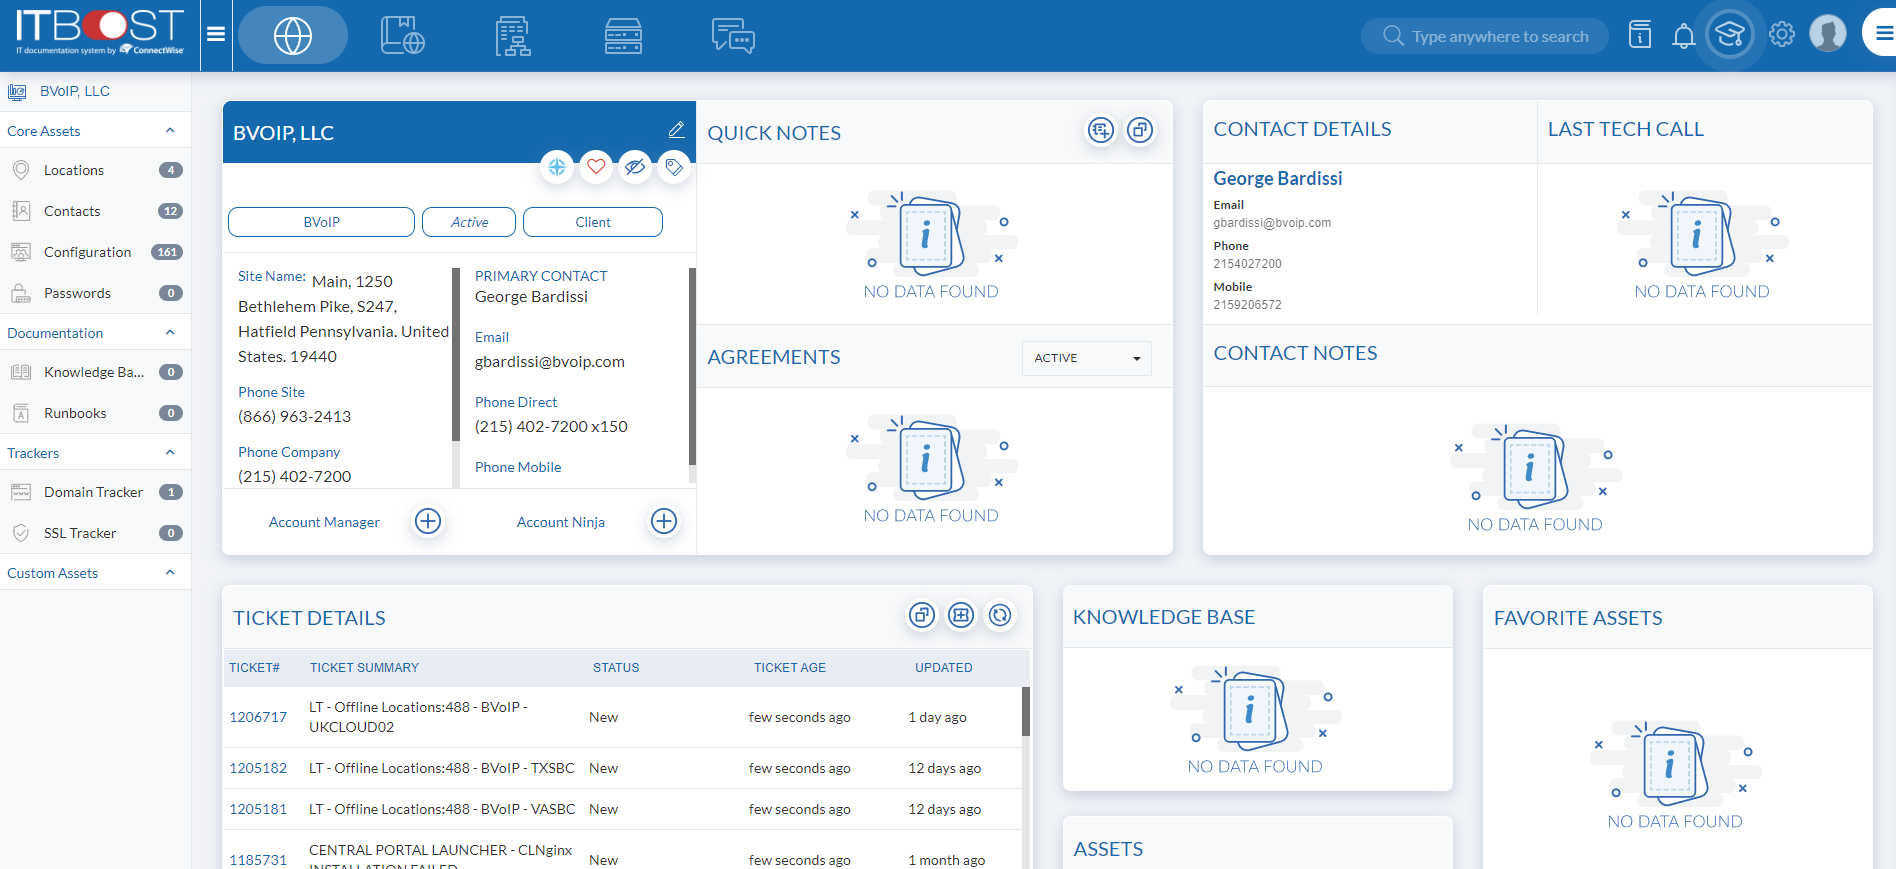
Task: Click the BVoIP, LLC company link in the sidebar
Action: (x=75, y=91)
